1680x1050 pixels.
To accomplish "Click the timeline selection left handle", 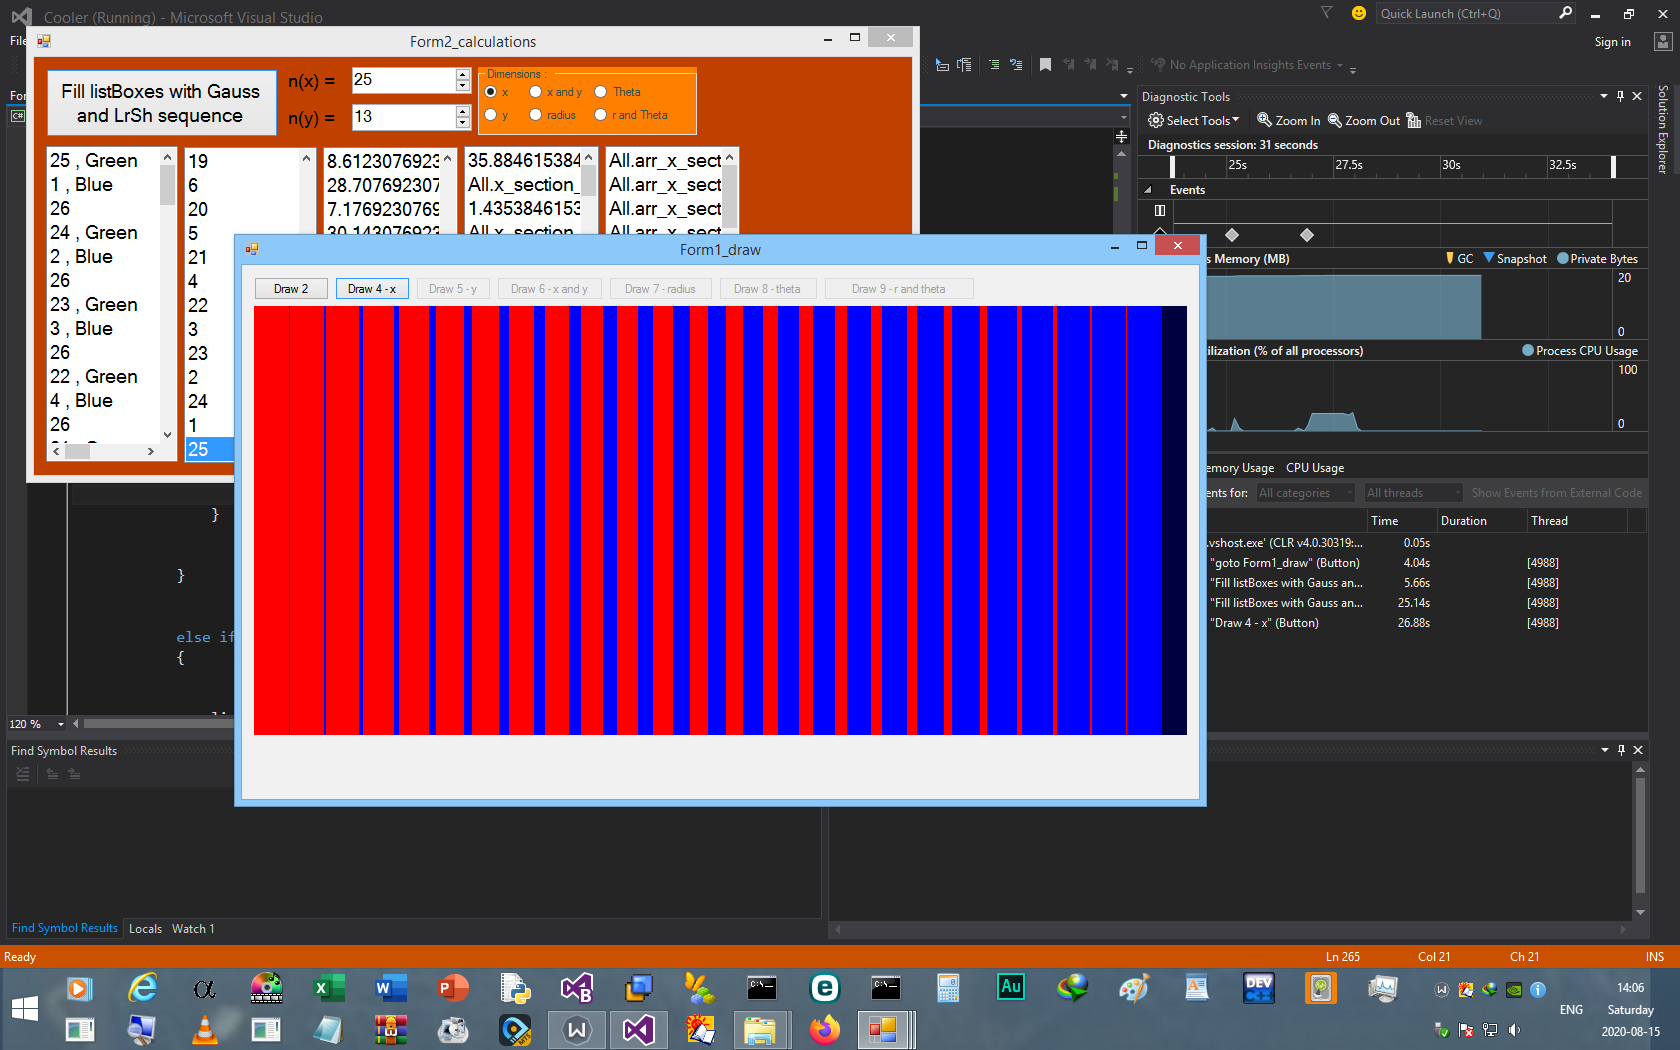I will (1172, 167).
